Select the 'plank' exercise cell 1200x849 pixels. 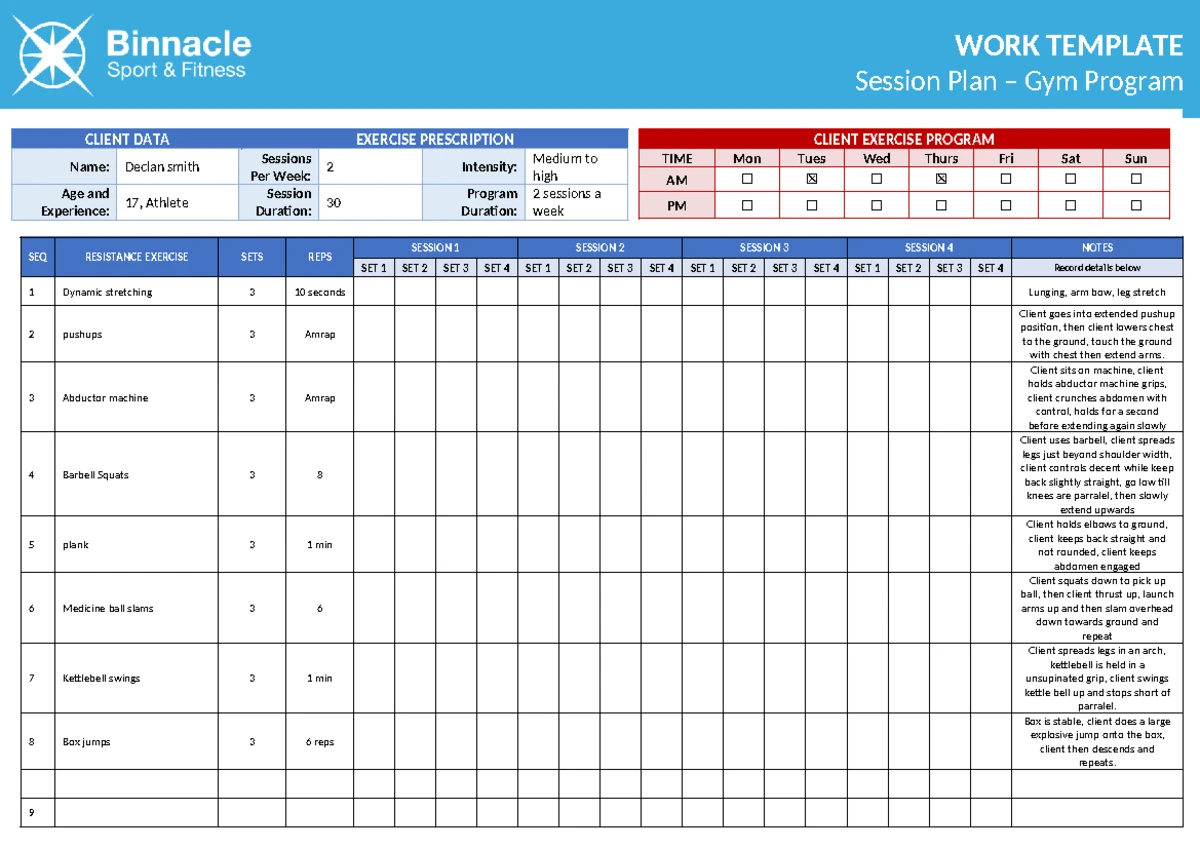point(136,545)
